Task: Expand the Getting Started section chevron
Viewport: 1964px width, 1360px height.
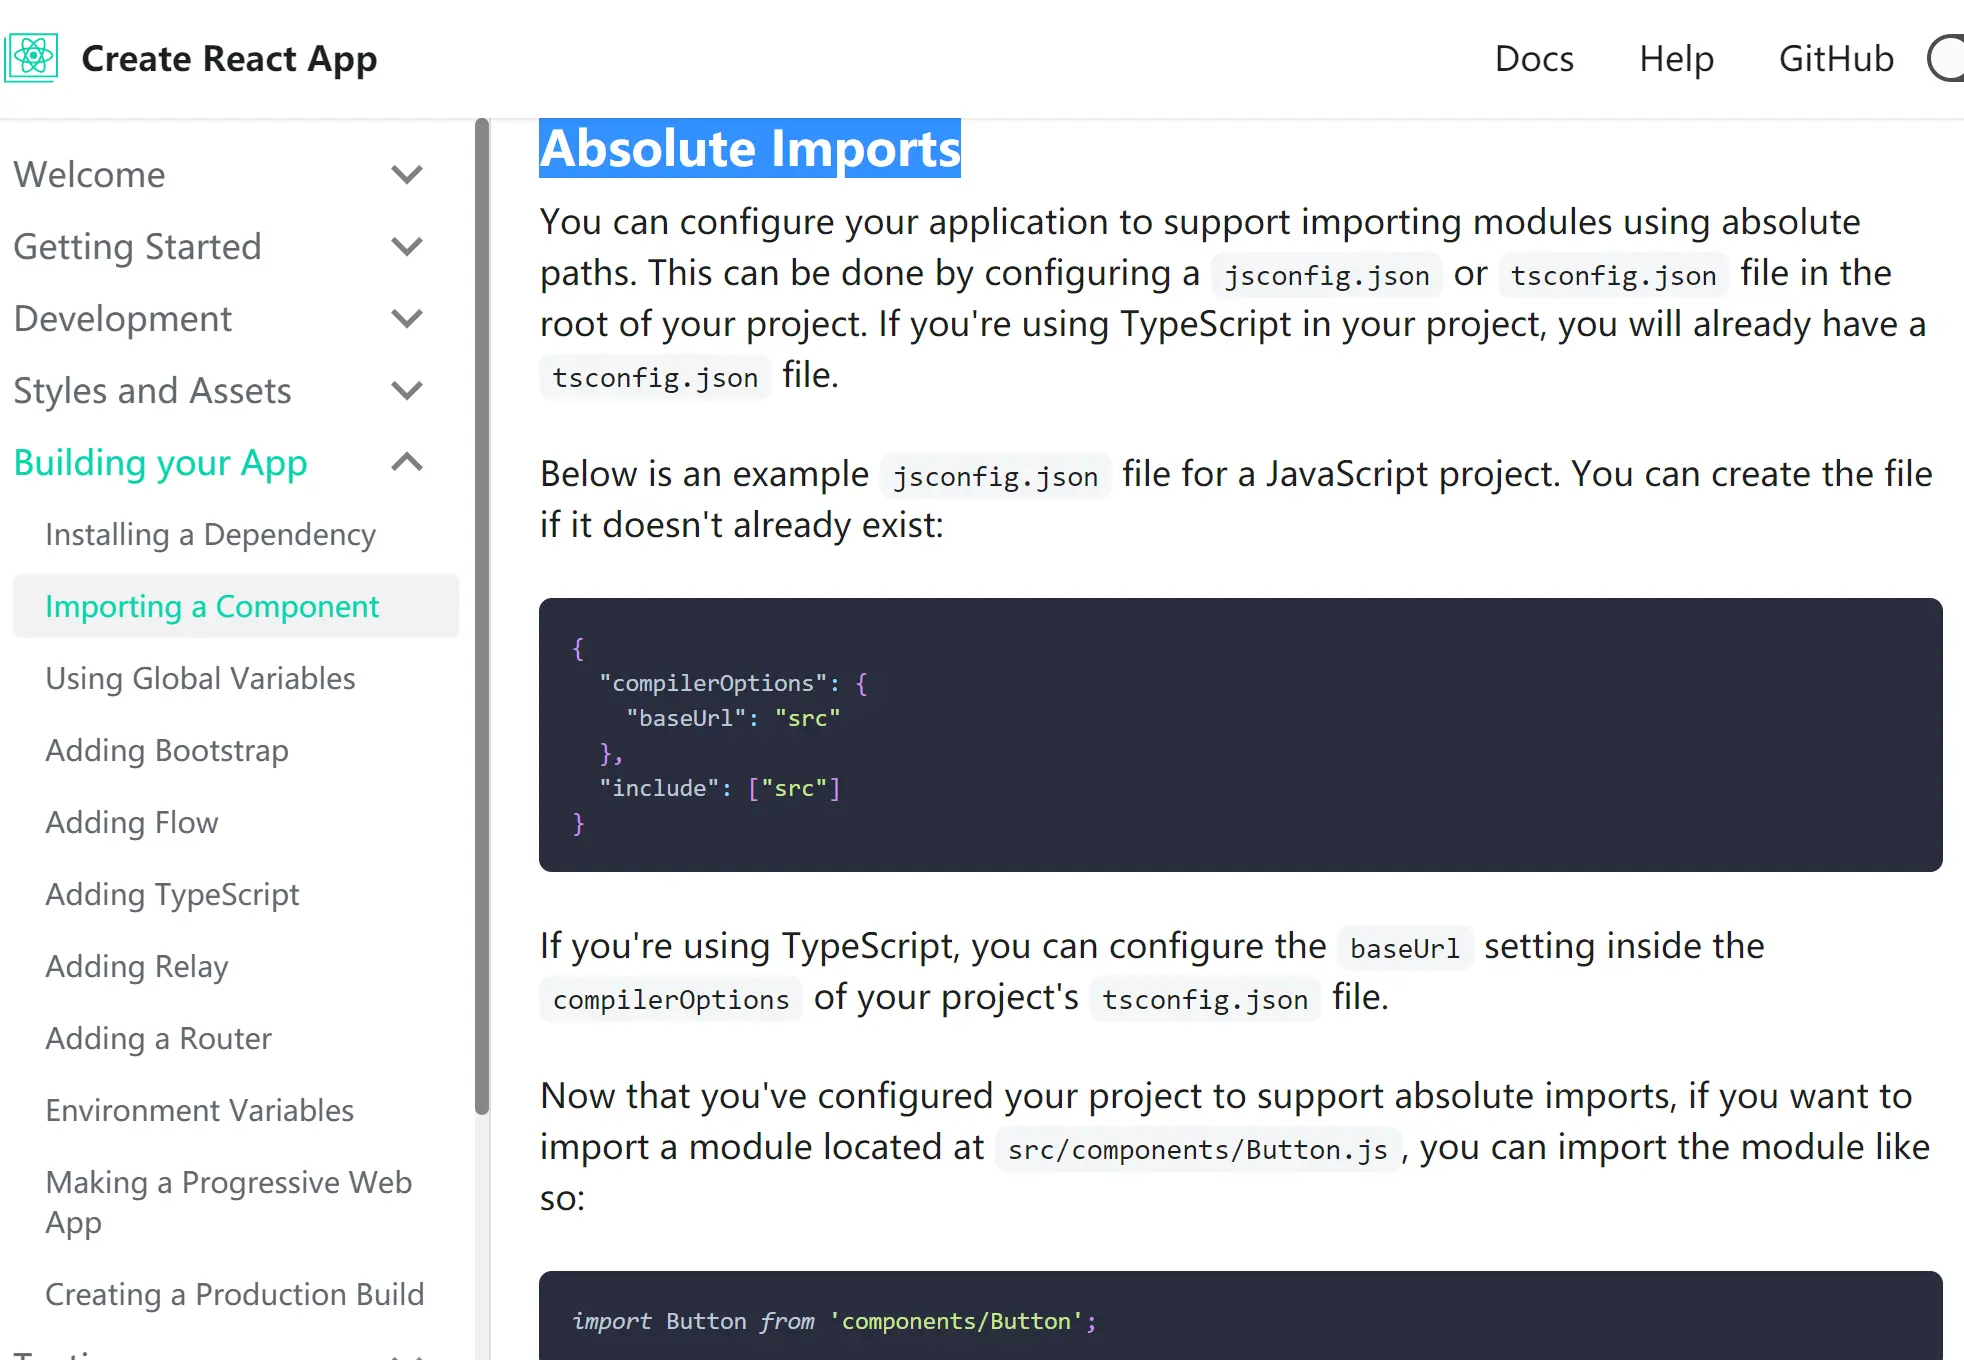Action: (407, 247)
